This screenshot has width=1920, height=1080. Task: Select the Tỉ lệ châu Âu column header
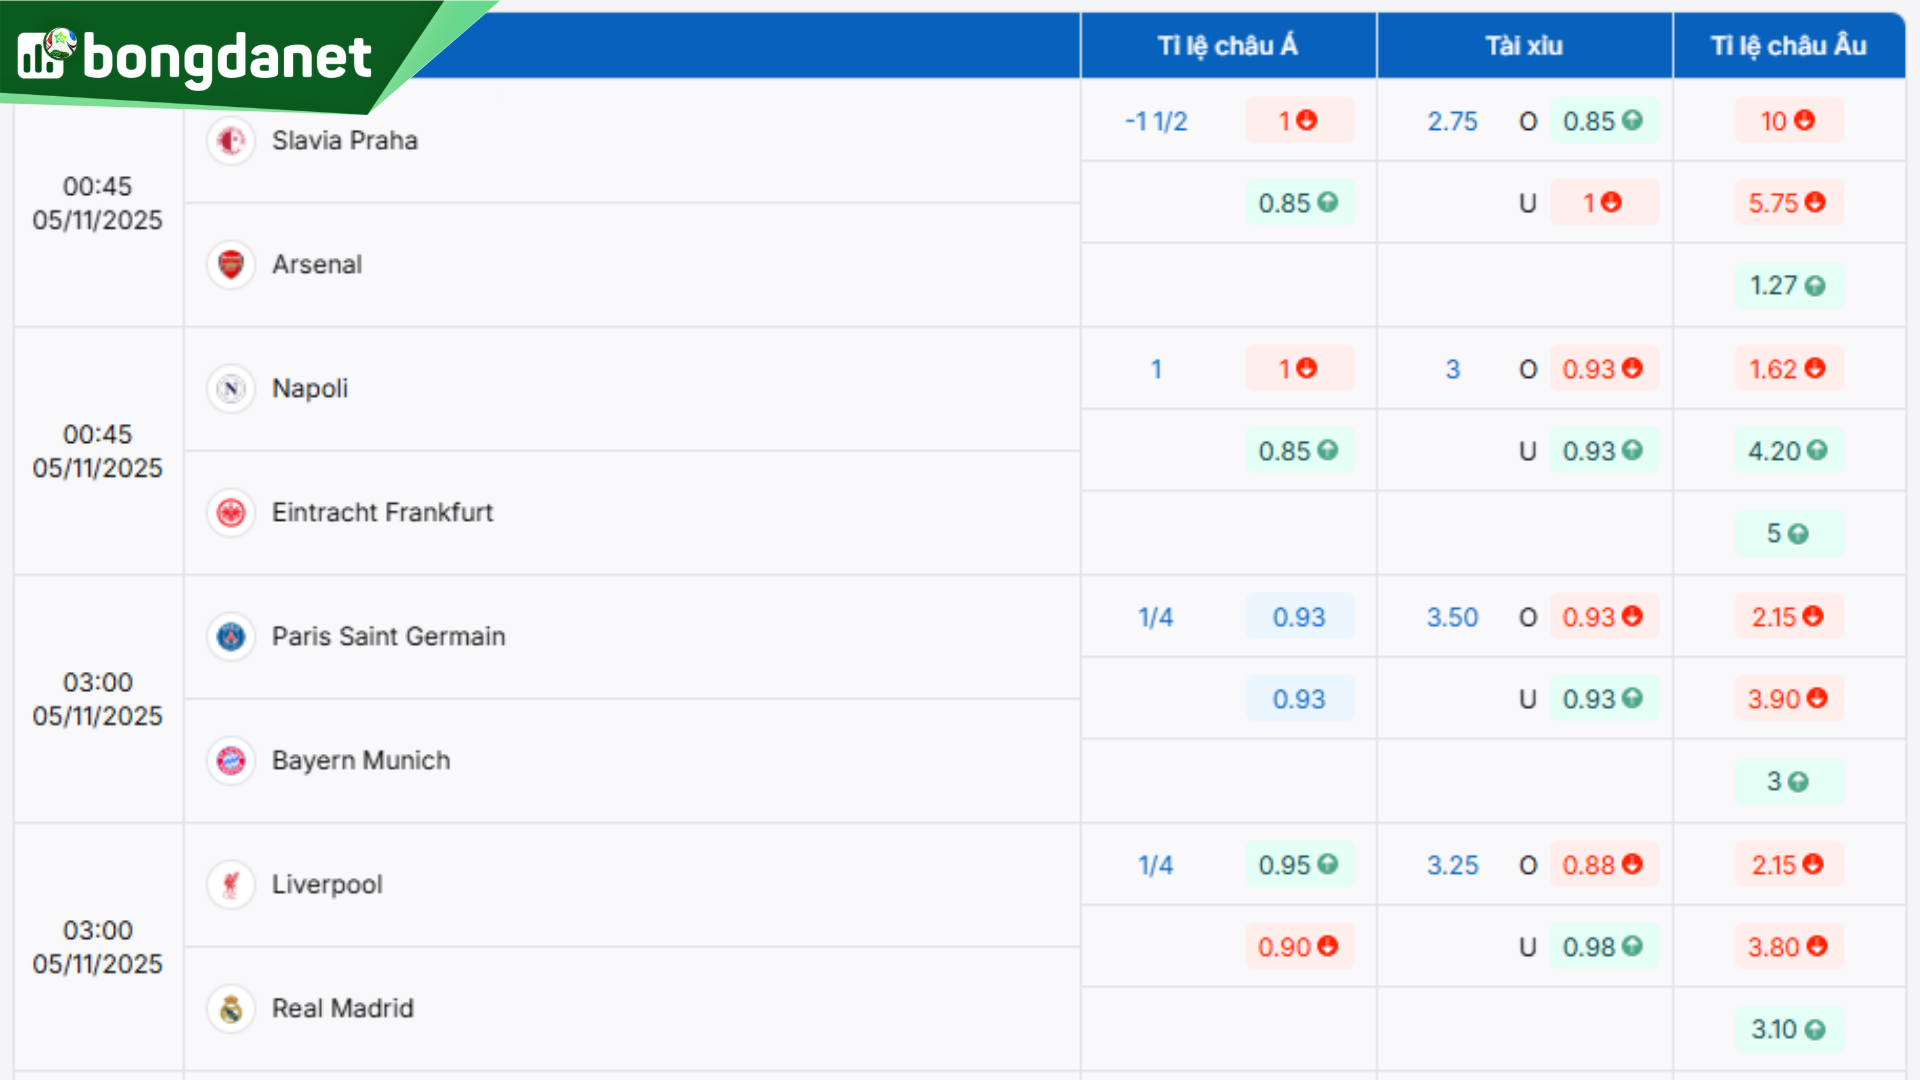click(x=1788, y=46)
